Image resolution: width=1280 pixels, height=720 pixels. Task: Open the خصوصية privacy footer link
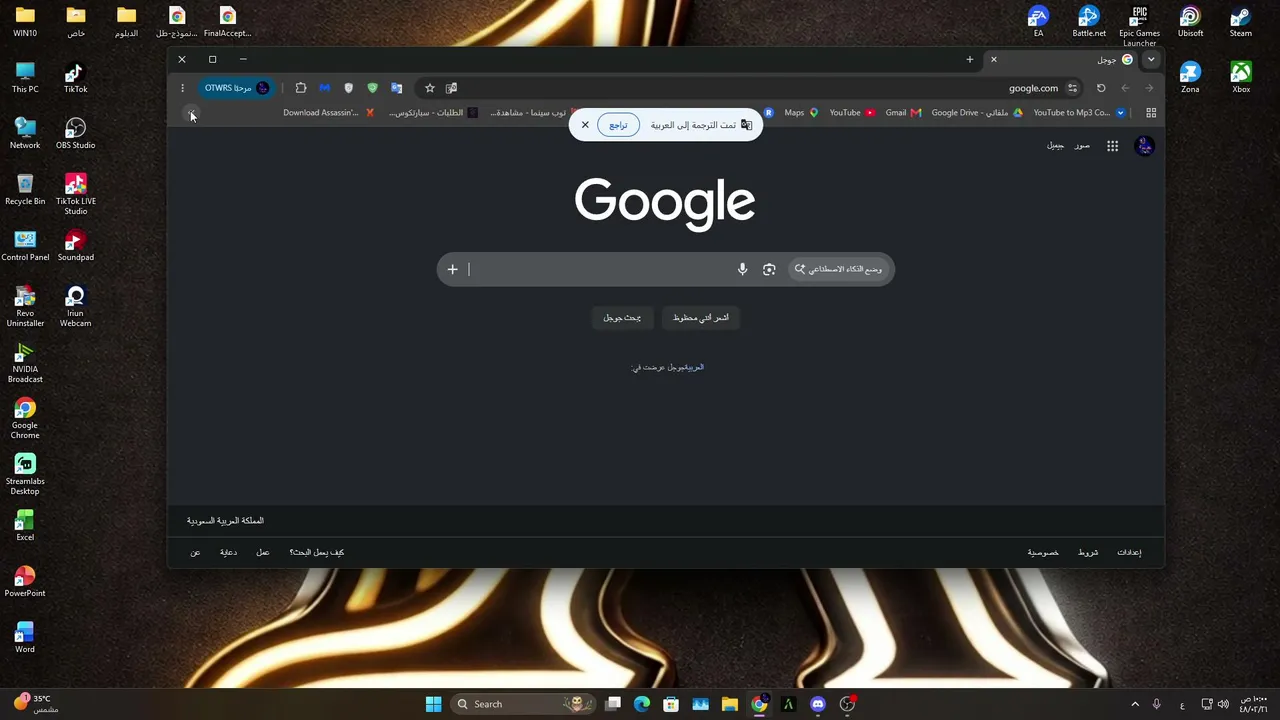coord(1043,552)
